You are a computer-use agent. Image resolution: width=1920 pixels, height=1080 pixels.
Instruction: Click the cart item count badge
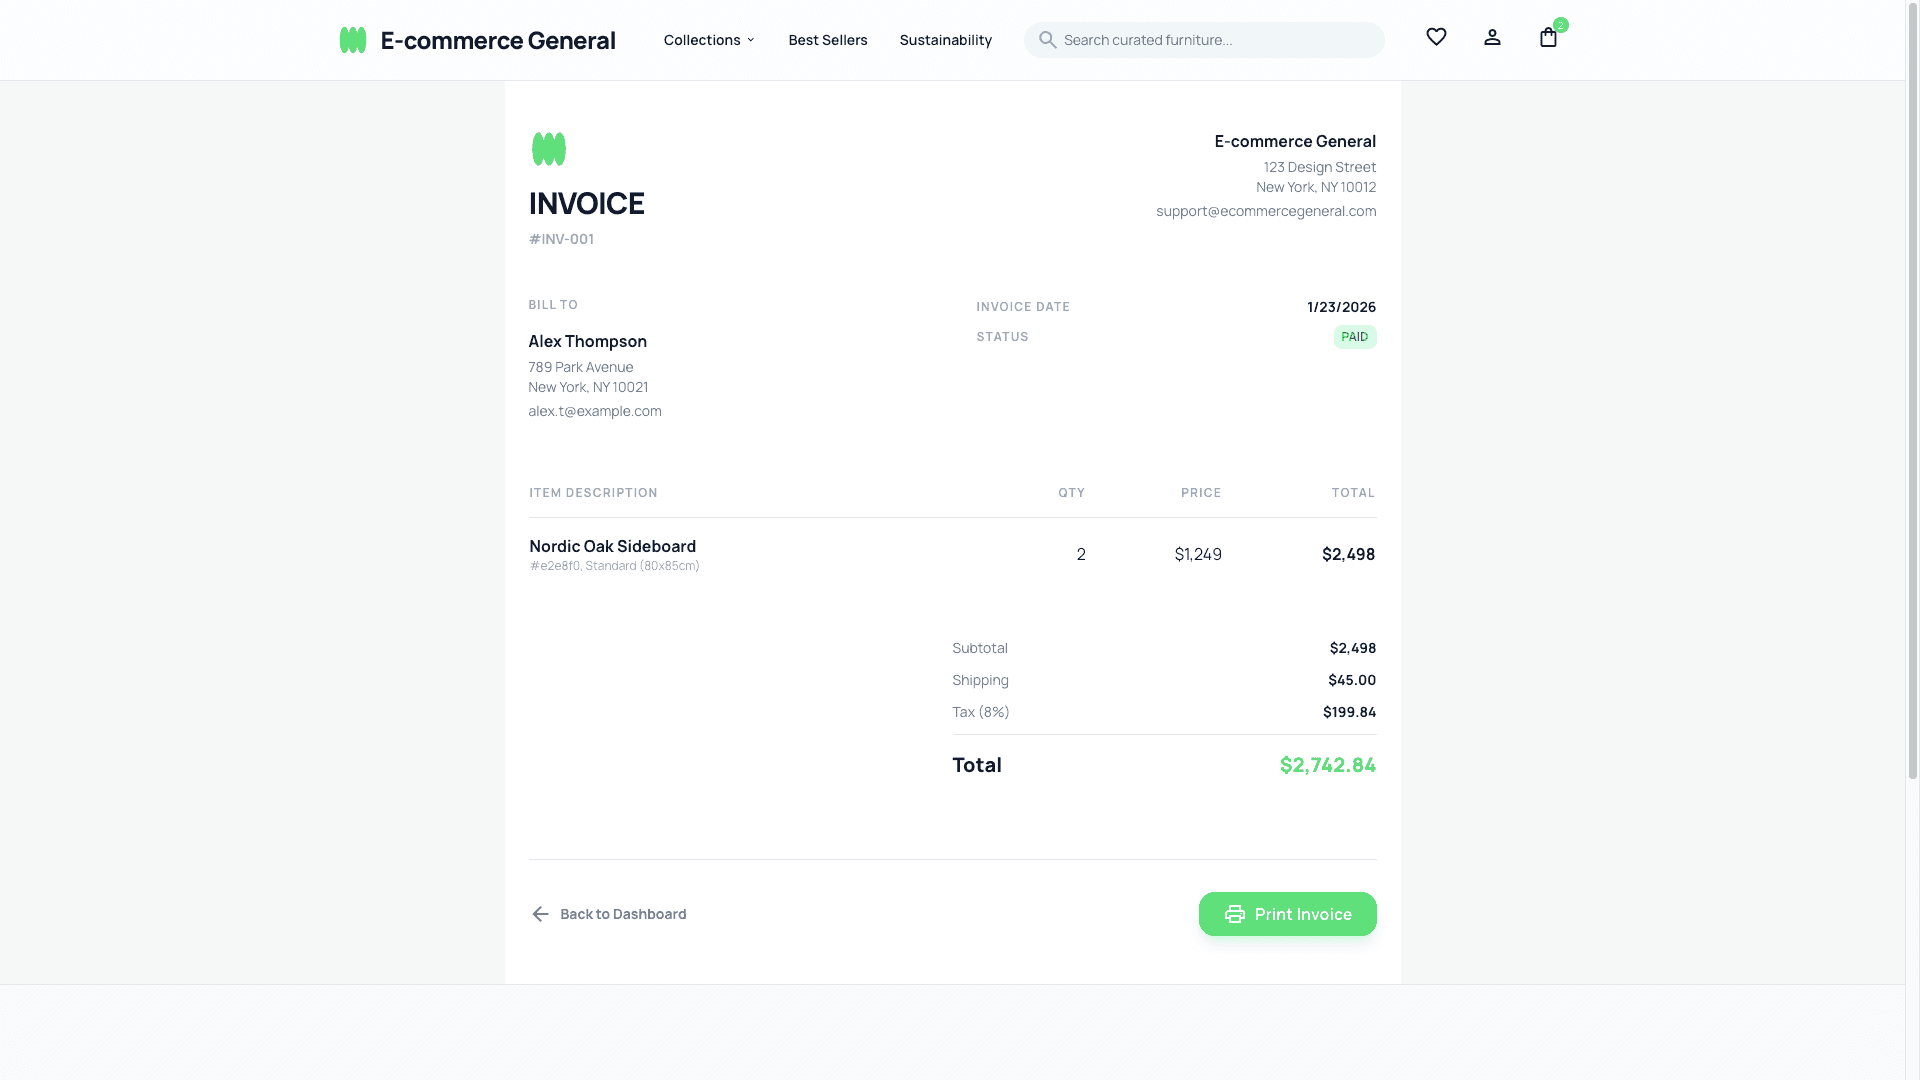[x=1559, y=24]
